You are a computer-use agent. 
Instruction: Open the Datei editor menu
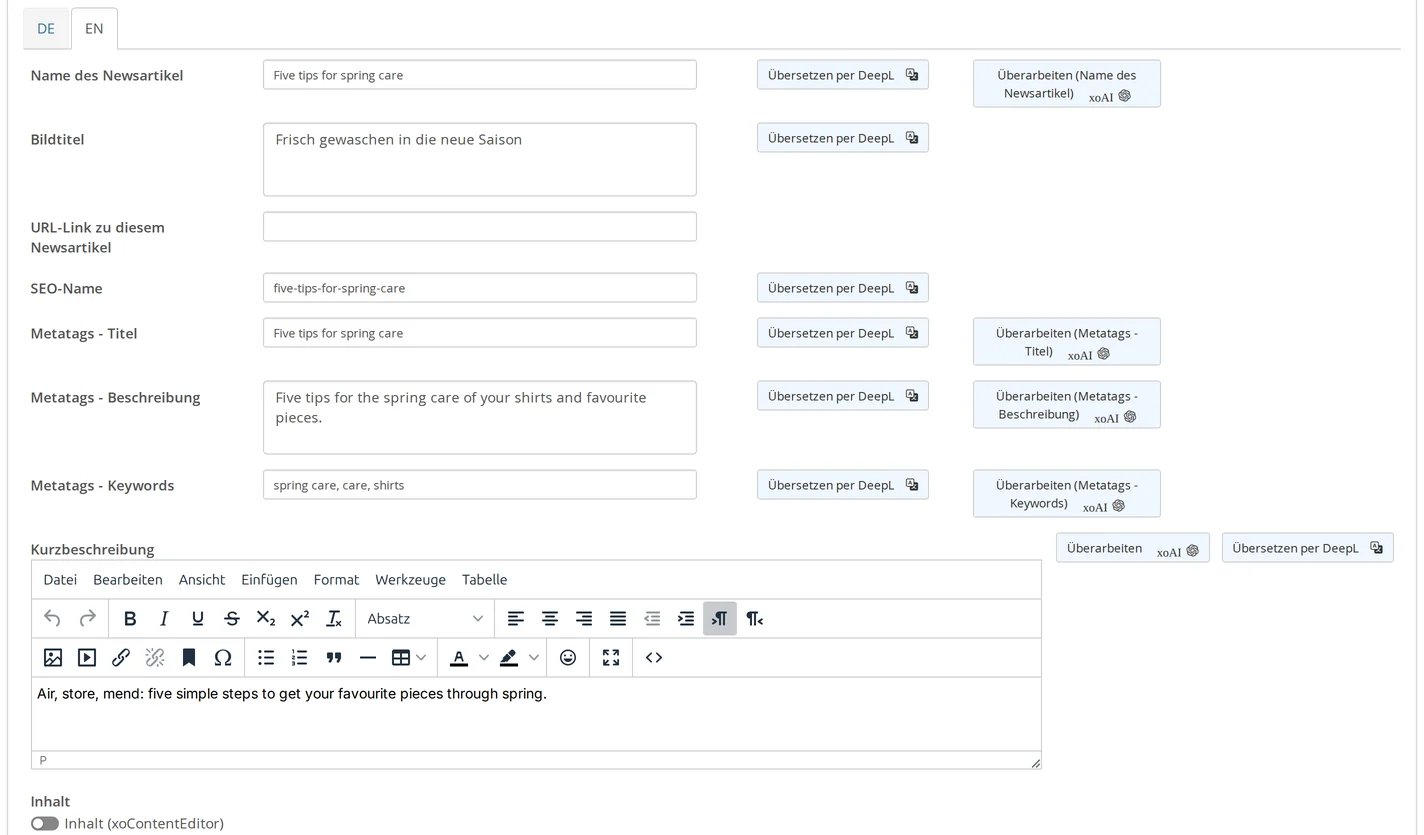coord(60,580)
